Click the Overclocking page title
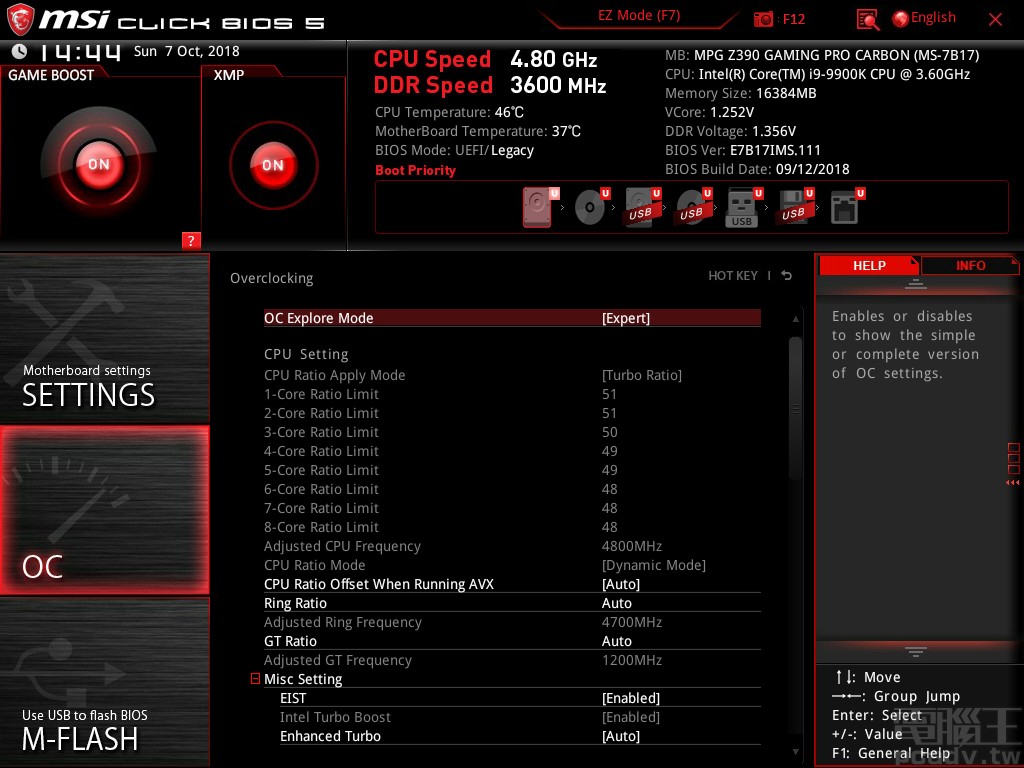Screen dimensions: 1024x768 272,278
